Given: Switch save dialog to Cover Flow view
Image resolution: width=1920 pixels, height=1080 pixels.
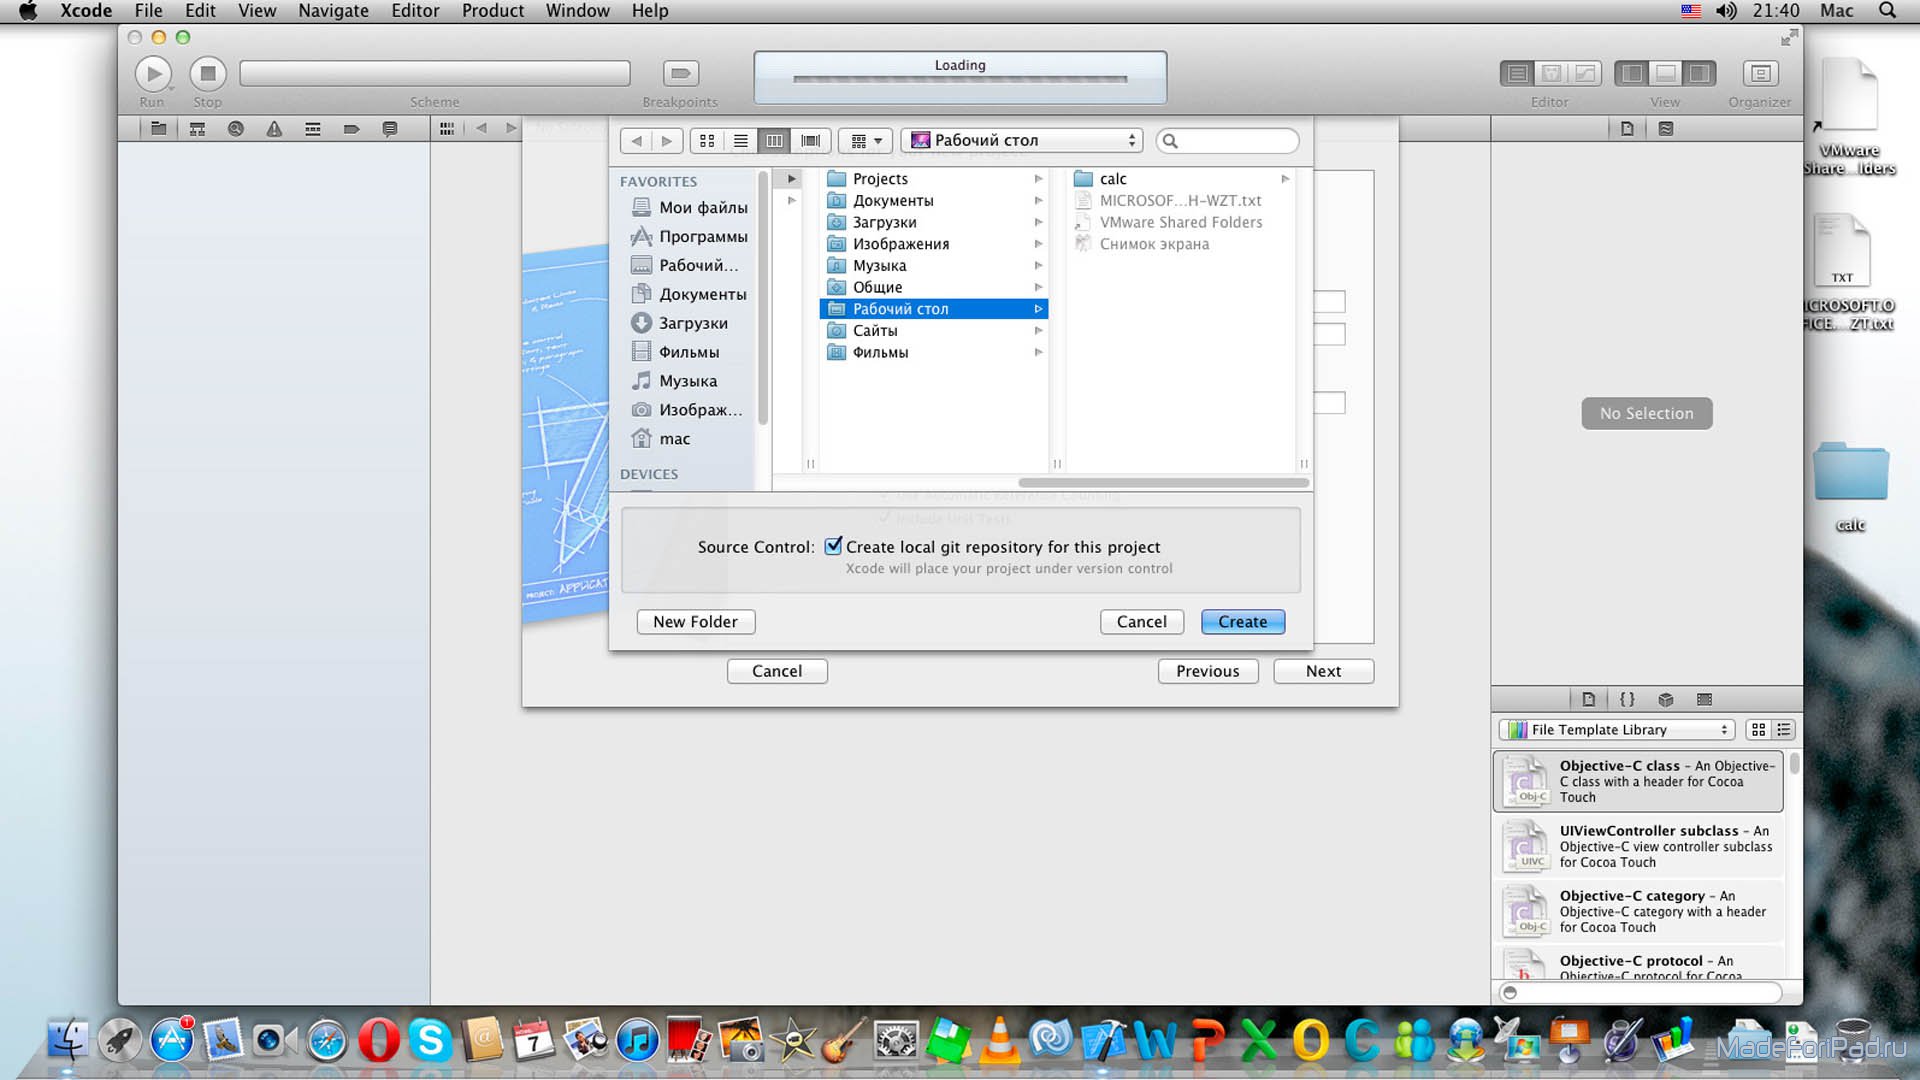Looking at the screenshot, I should click(x=810, y=141).
